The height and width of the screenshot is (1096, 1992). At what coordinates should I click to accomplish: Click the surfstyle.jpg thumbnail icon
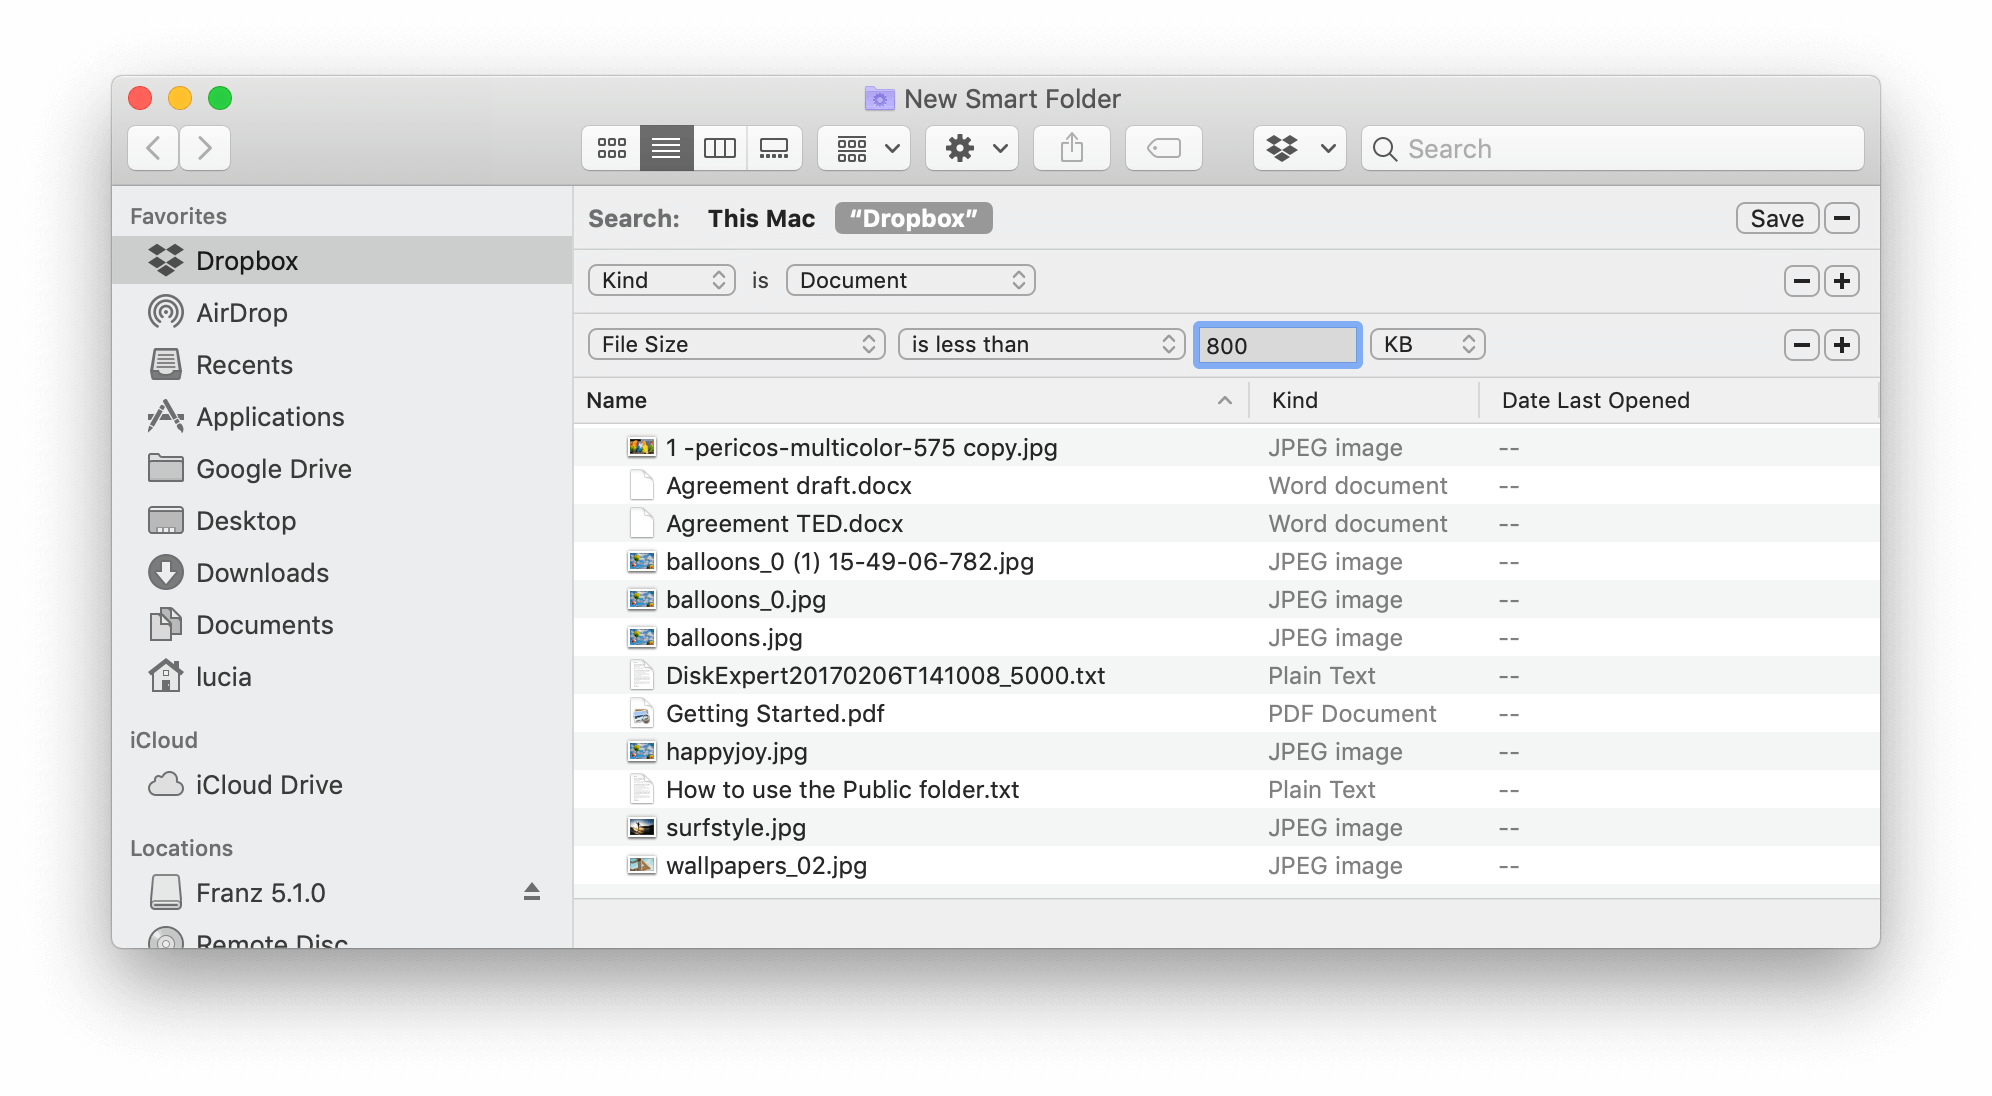tap(641, 828)
